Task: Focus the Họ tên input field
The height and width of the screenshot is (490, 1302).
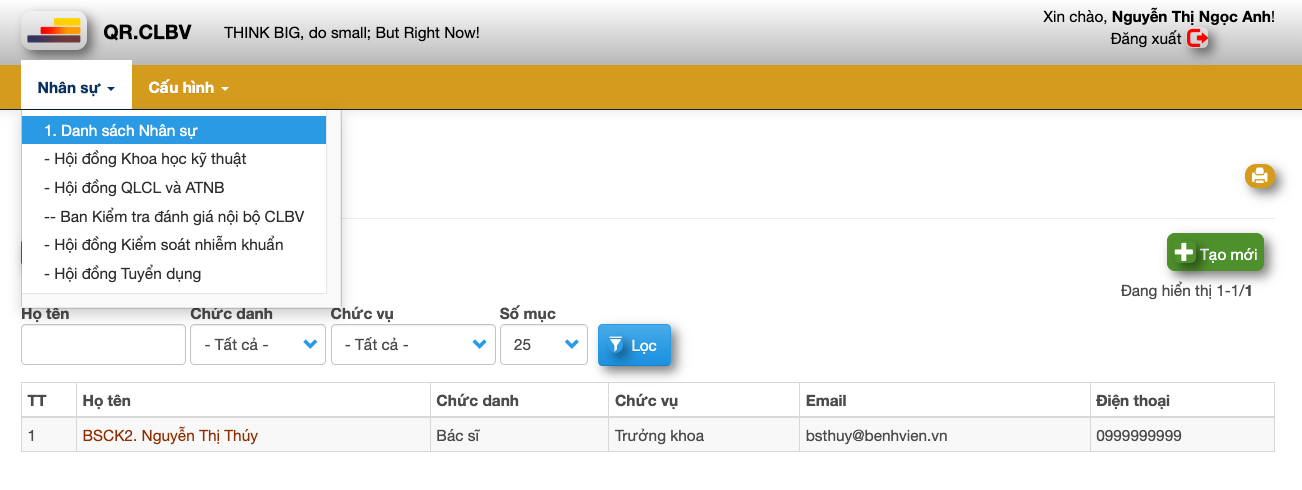Action: click(103, 345)
